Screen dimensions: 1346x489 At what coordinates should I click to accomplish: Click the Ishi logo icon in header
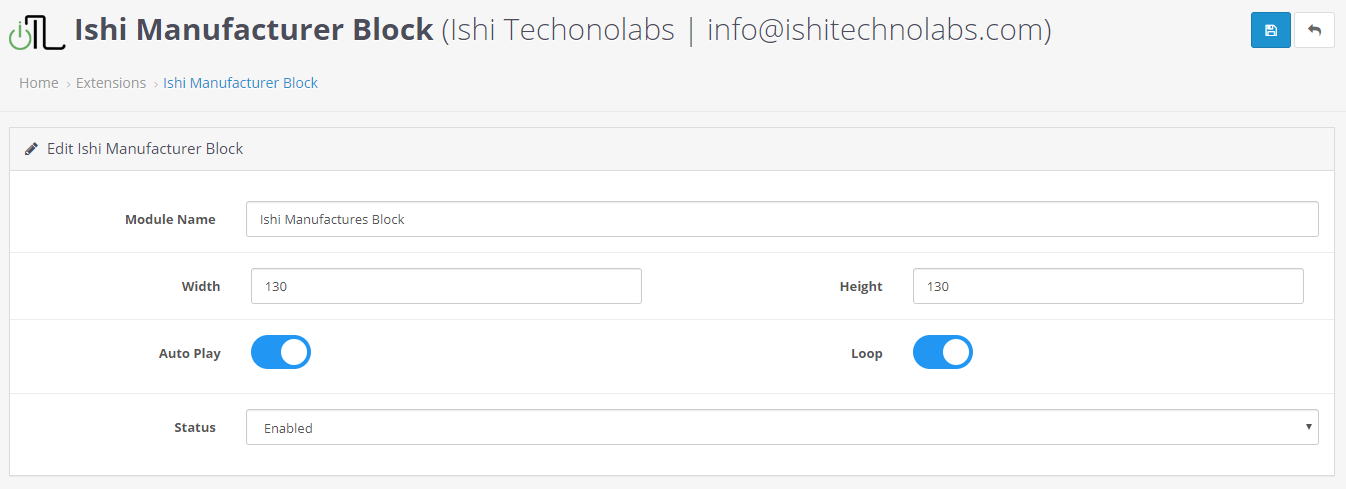(37, 32)
